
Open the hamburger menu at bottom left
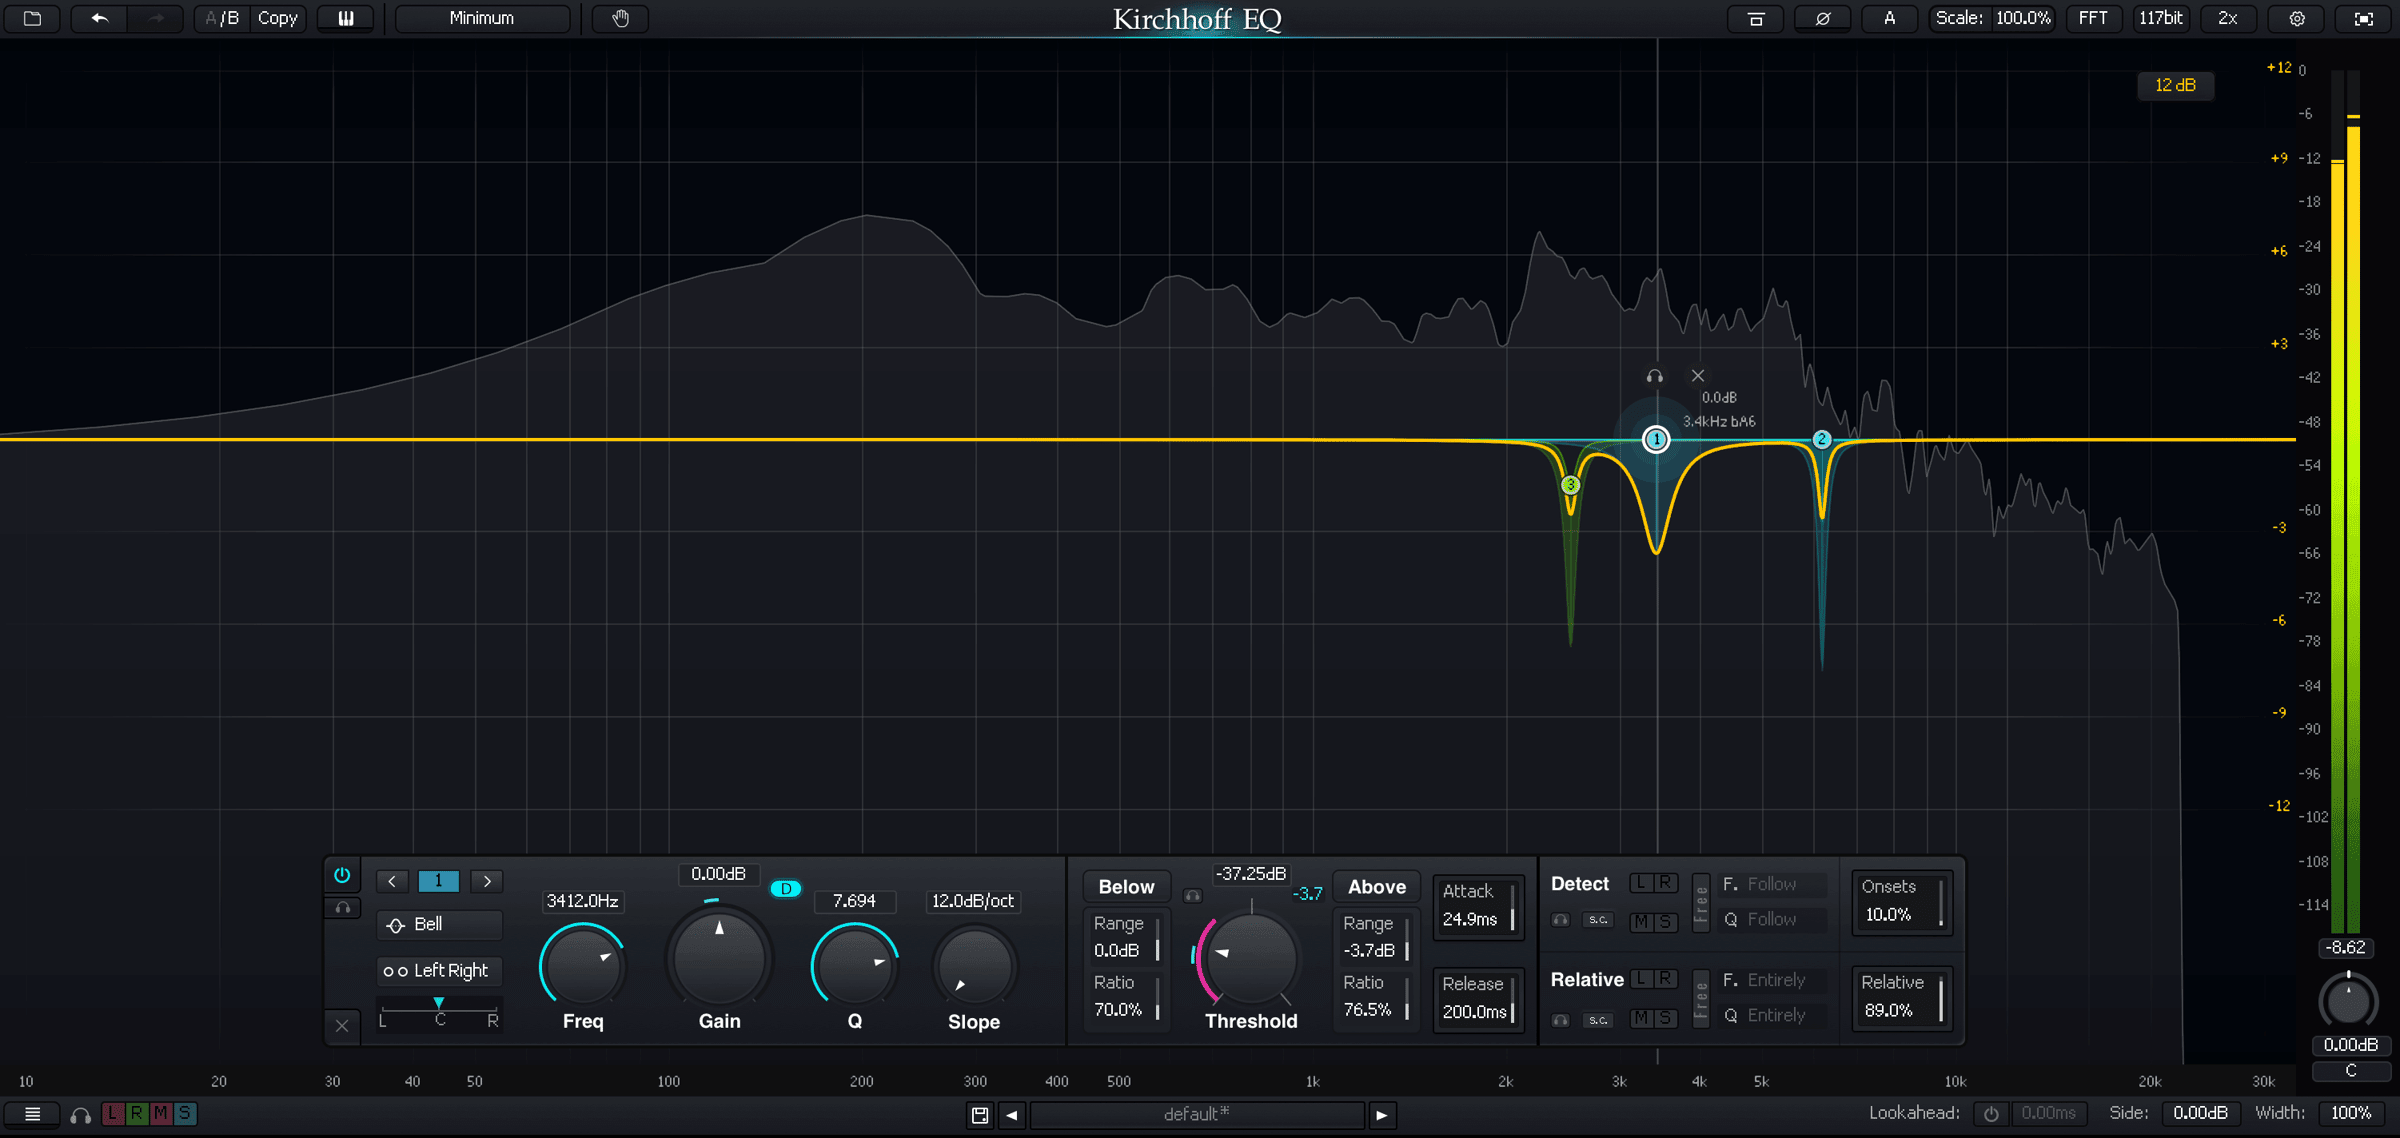[32, 1114]
